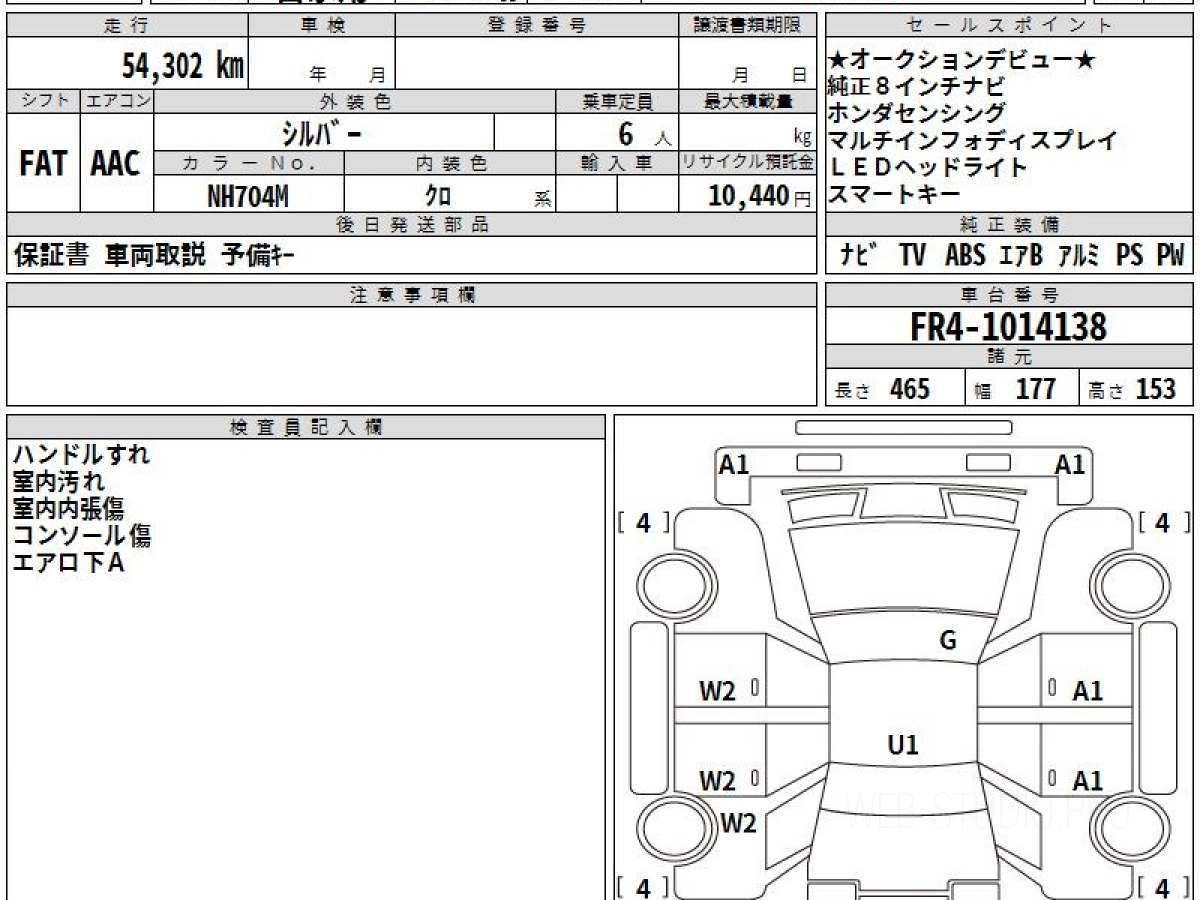
Task: Click the エアB equipment entry
Action: (1020, 256)
